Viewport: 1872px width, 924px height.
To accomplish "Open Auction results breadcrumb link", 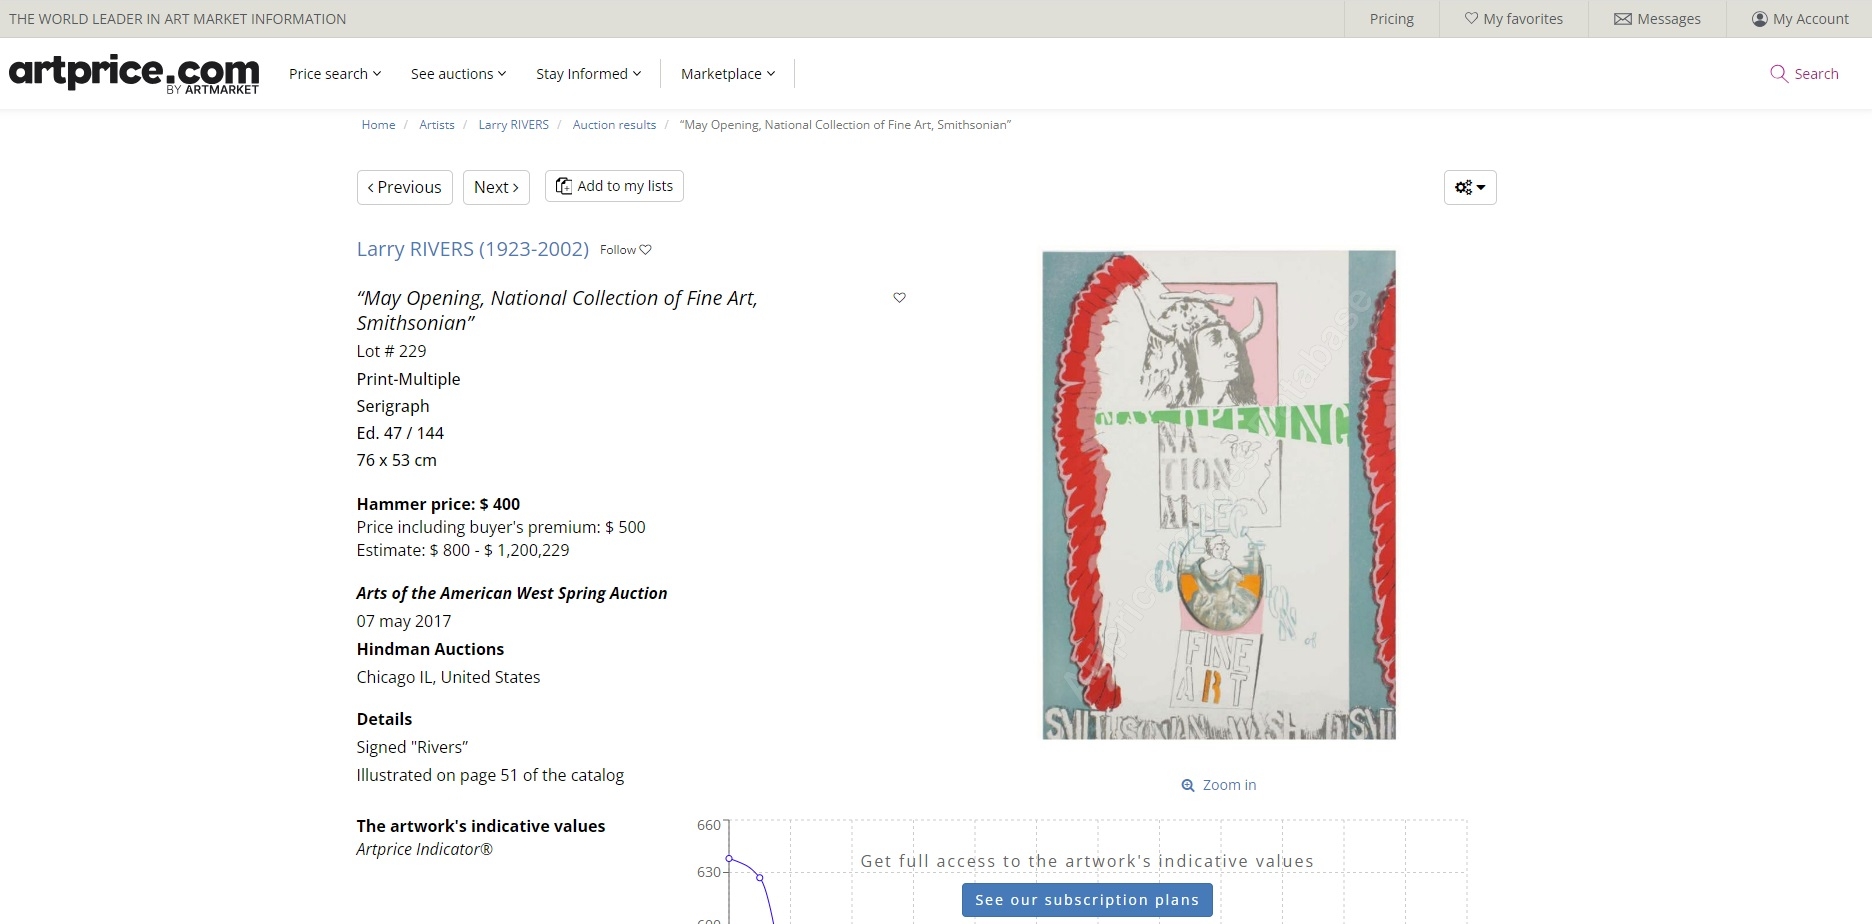I will click(614, 125).
